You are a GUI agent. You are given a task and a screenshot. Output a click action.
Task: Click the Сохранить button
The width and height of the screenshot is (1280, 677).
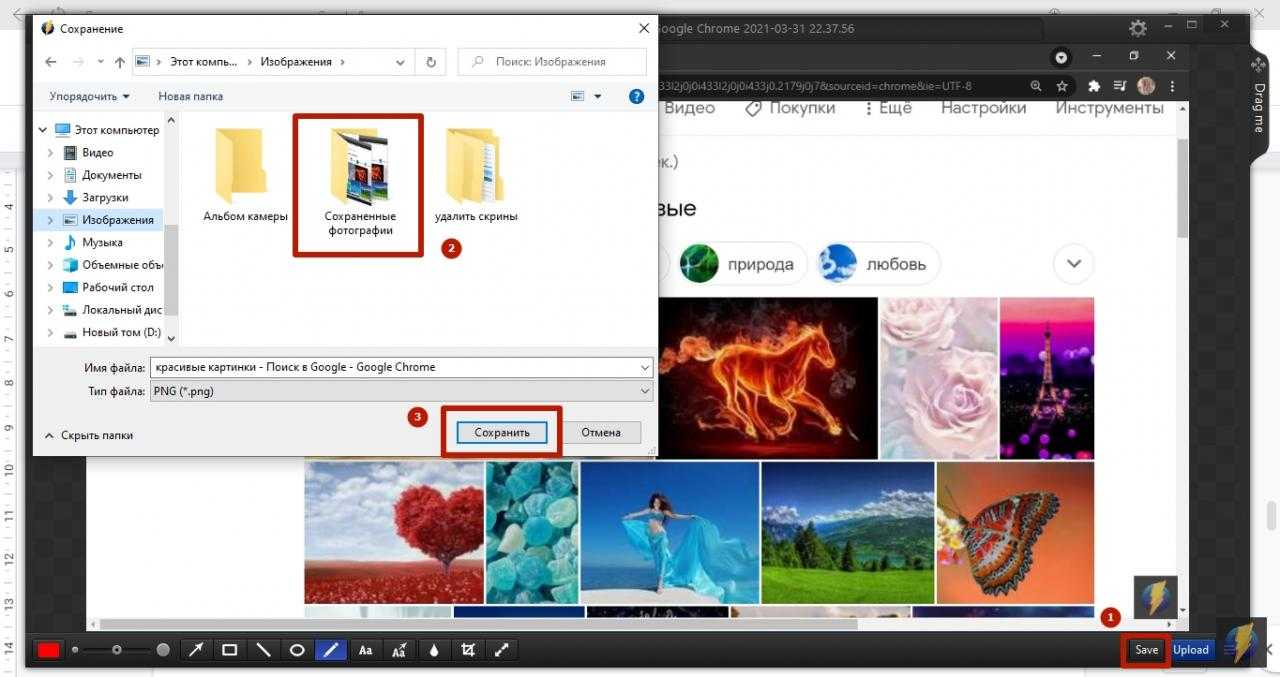tap(502, 433)
